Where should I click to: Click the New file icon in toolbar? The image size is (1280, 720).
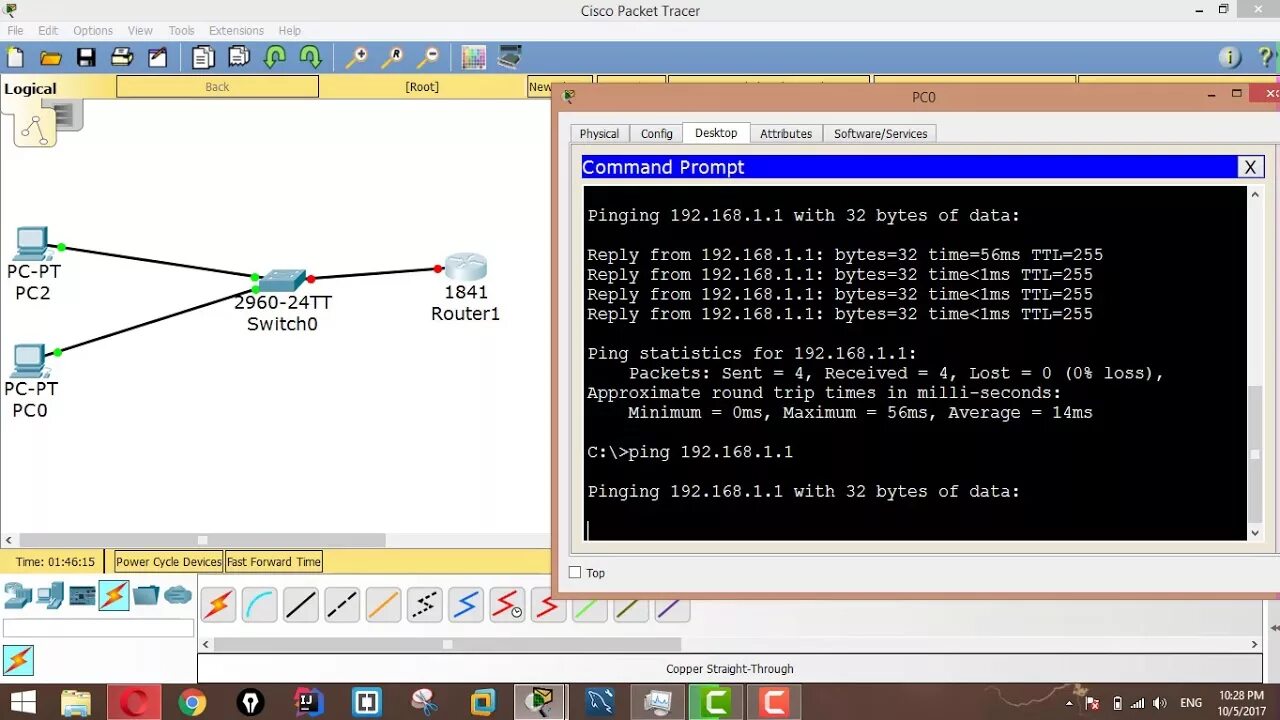15,57
